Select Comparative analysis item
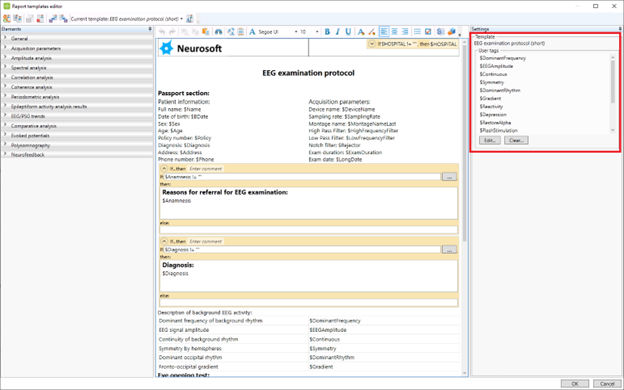The width and height of the screenshot is (624, 390). tap(77, 126)
